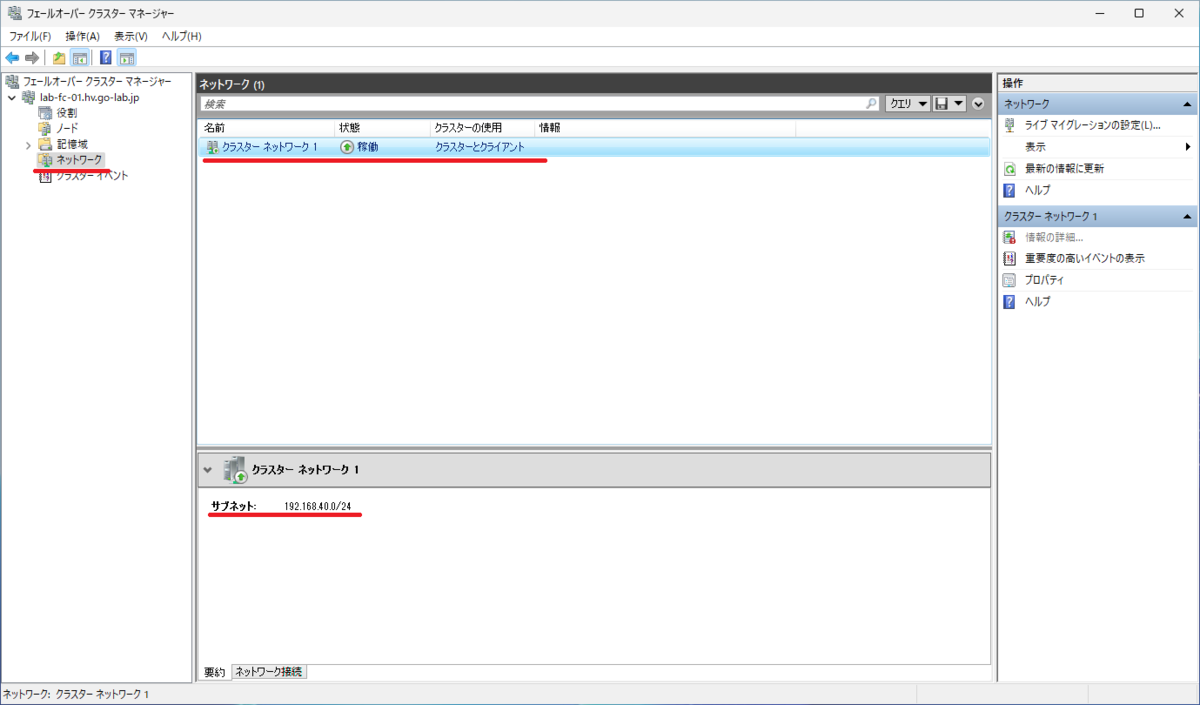
Task: Open help via the toolbar question mark
Action: point(105,57)
